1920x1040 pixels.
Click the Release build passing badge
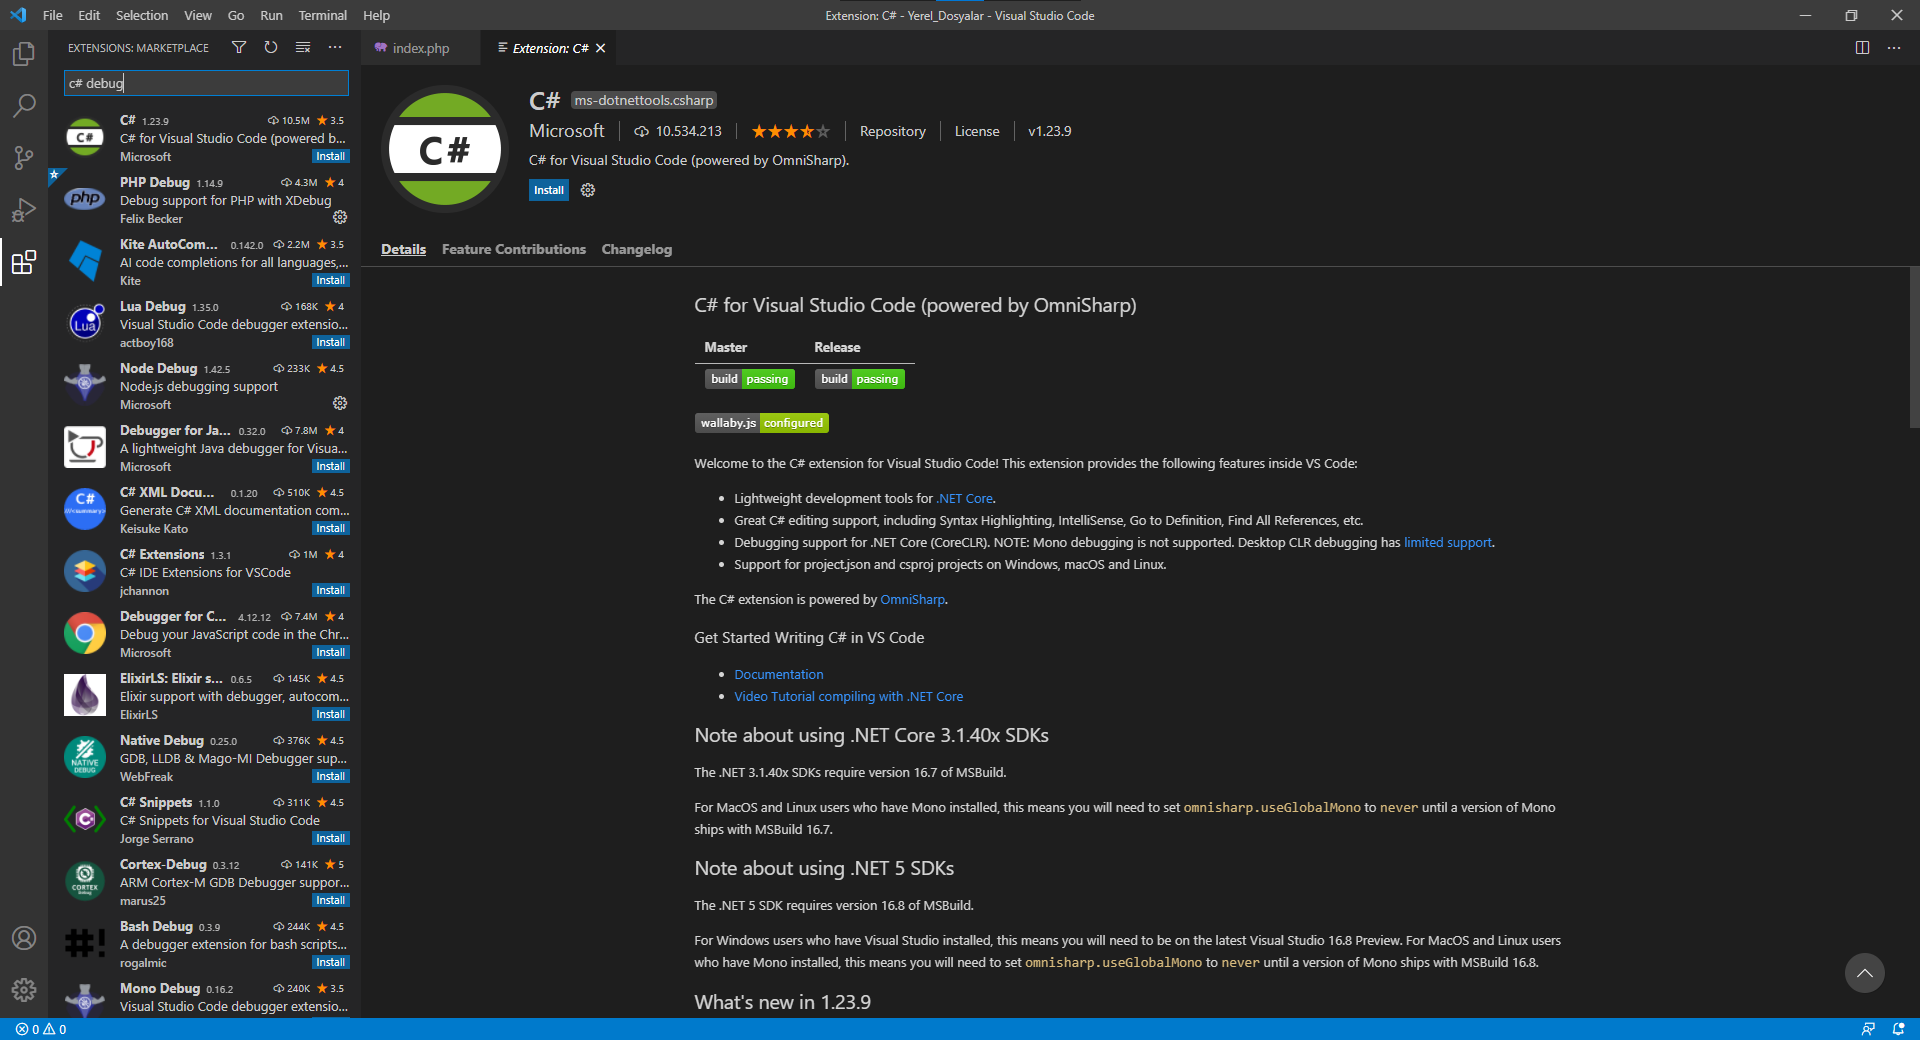[860, 379]
